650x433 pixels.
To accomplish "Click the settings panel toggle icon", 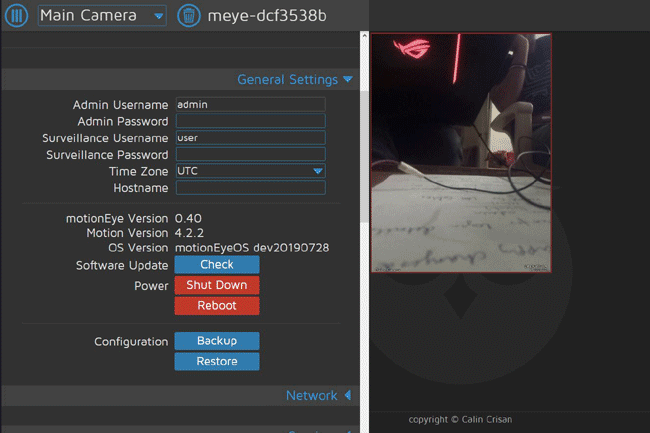I will pos(16,15).
